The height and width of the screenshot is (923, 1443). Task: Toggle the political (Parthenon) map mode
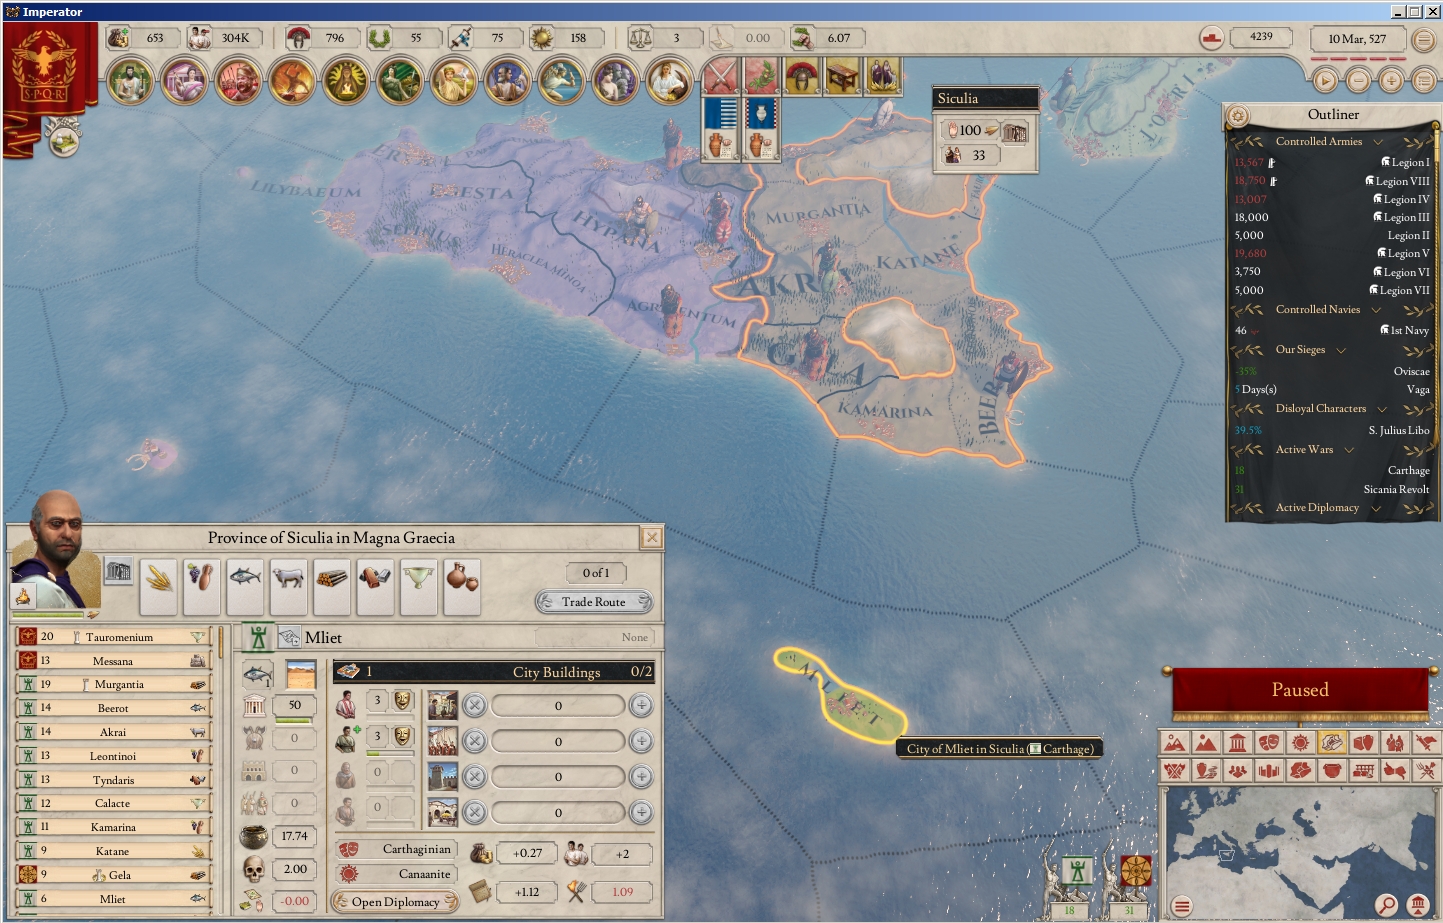coord(1237,743)
